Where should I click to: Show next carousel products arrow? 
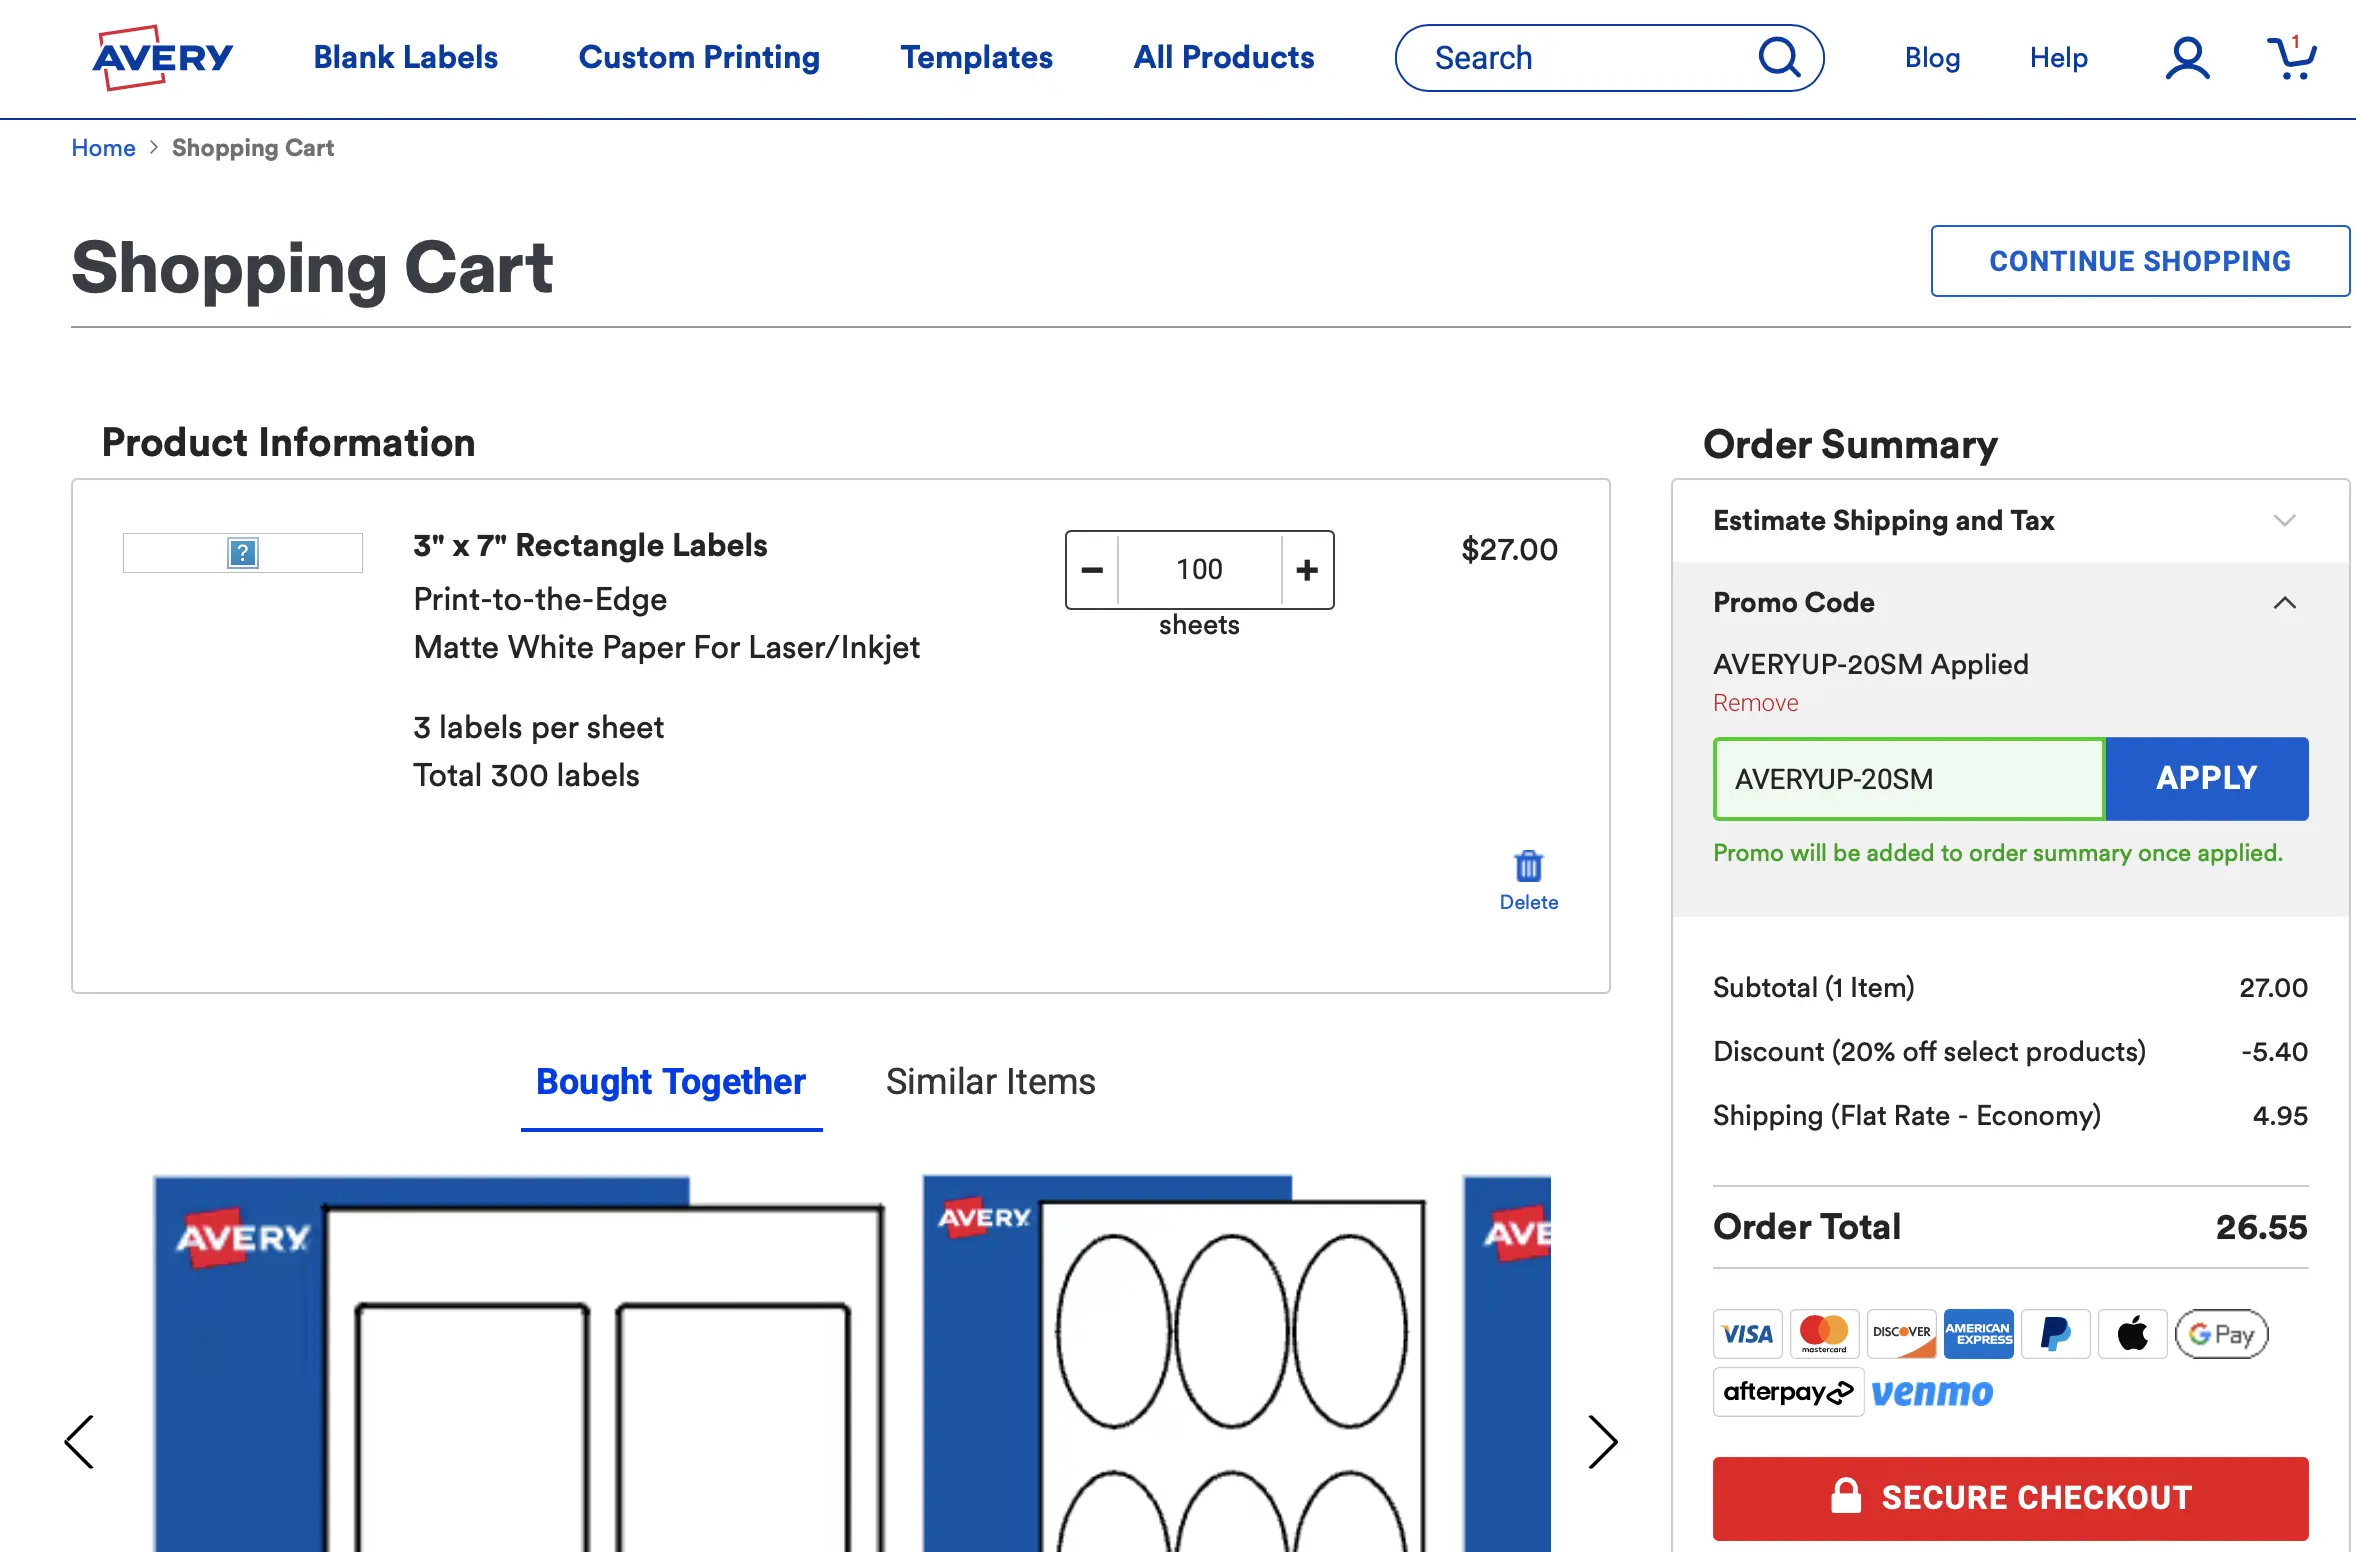click(x=1602, y=1441)
